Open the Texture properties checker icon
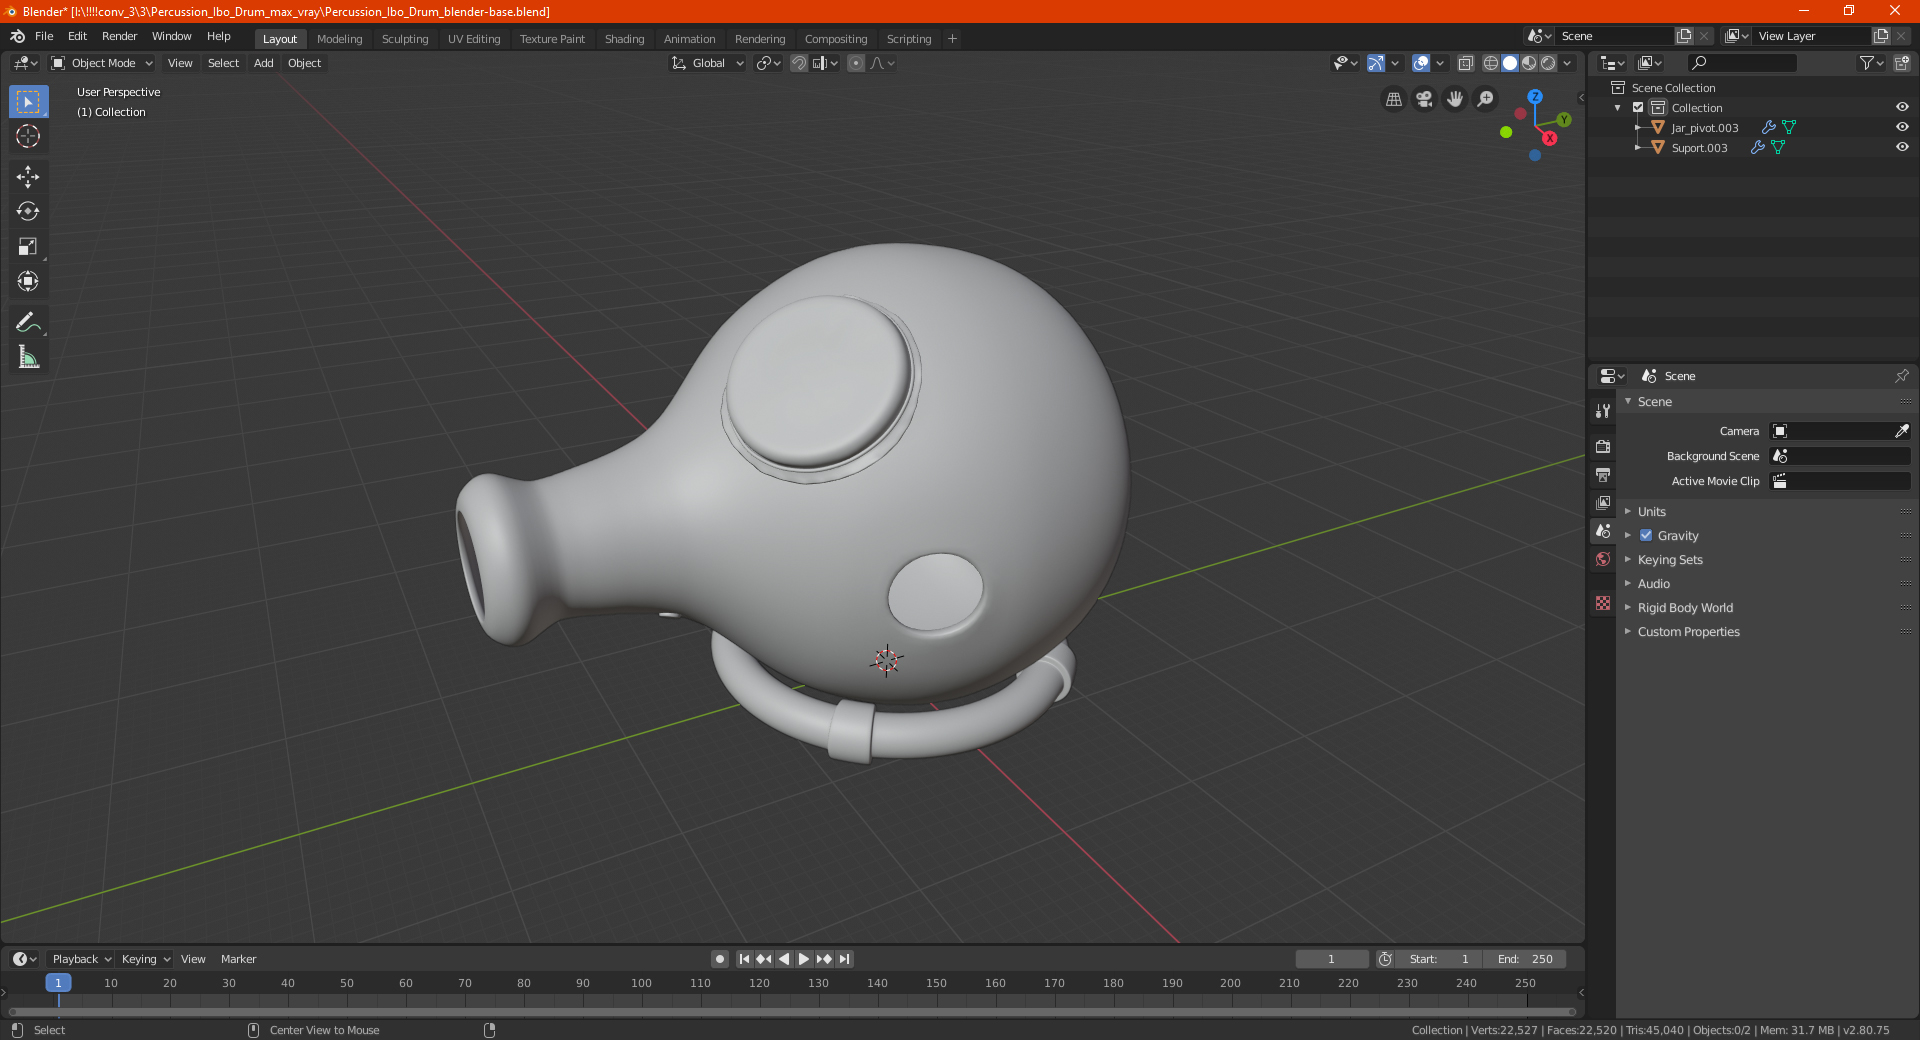1920x1040 pixels. [1603, 603]
